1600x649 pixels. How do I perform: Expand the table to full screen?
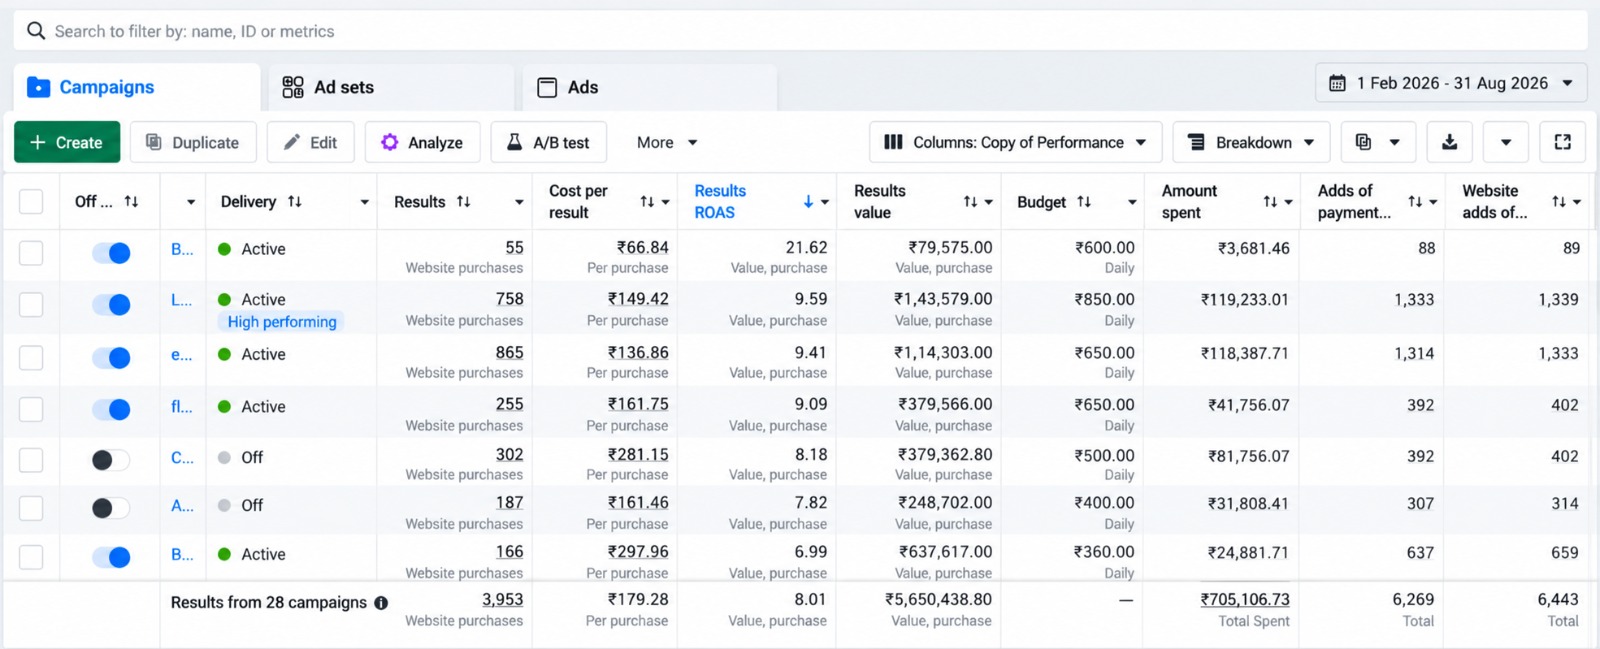(1562, 142)
